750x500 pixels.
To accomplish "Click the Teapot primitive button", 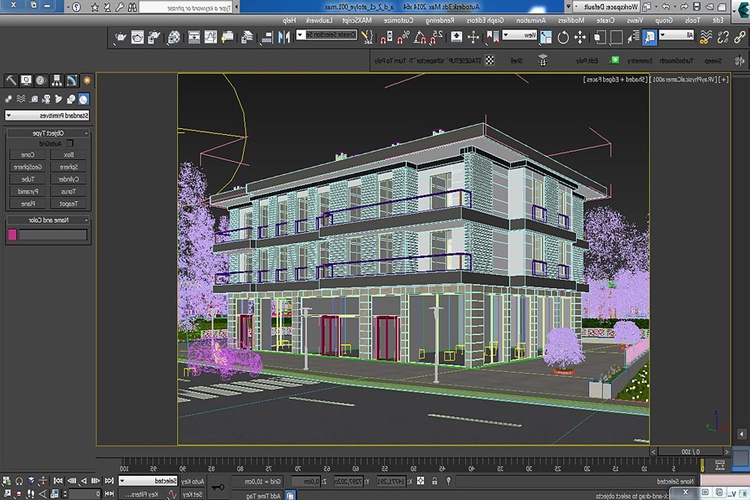I will point(68,203).
